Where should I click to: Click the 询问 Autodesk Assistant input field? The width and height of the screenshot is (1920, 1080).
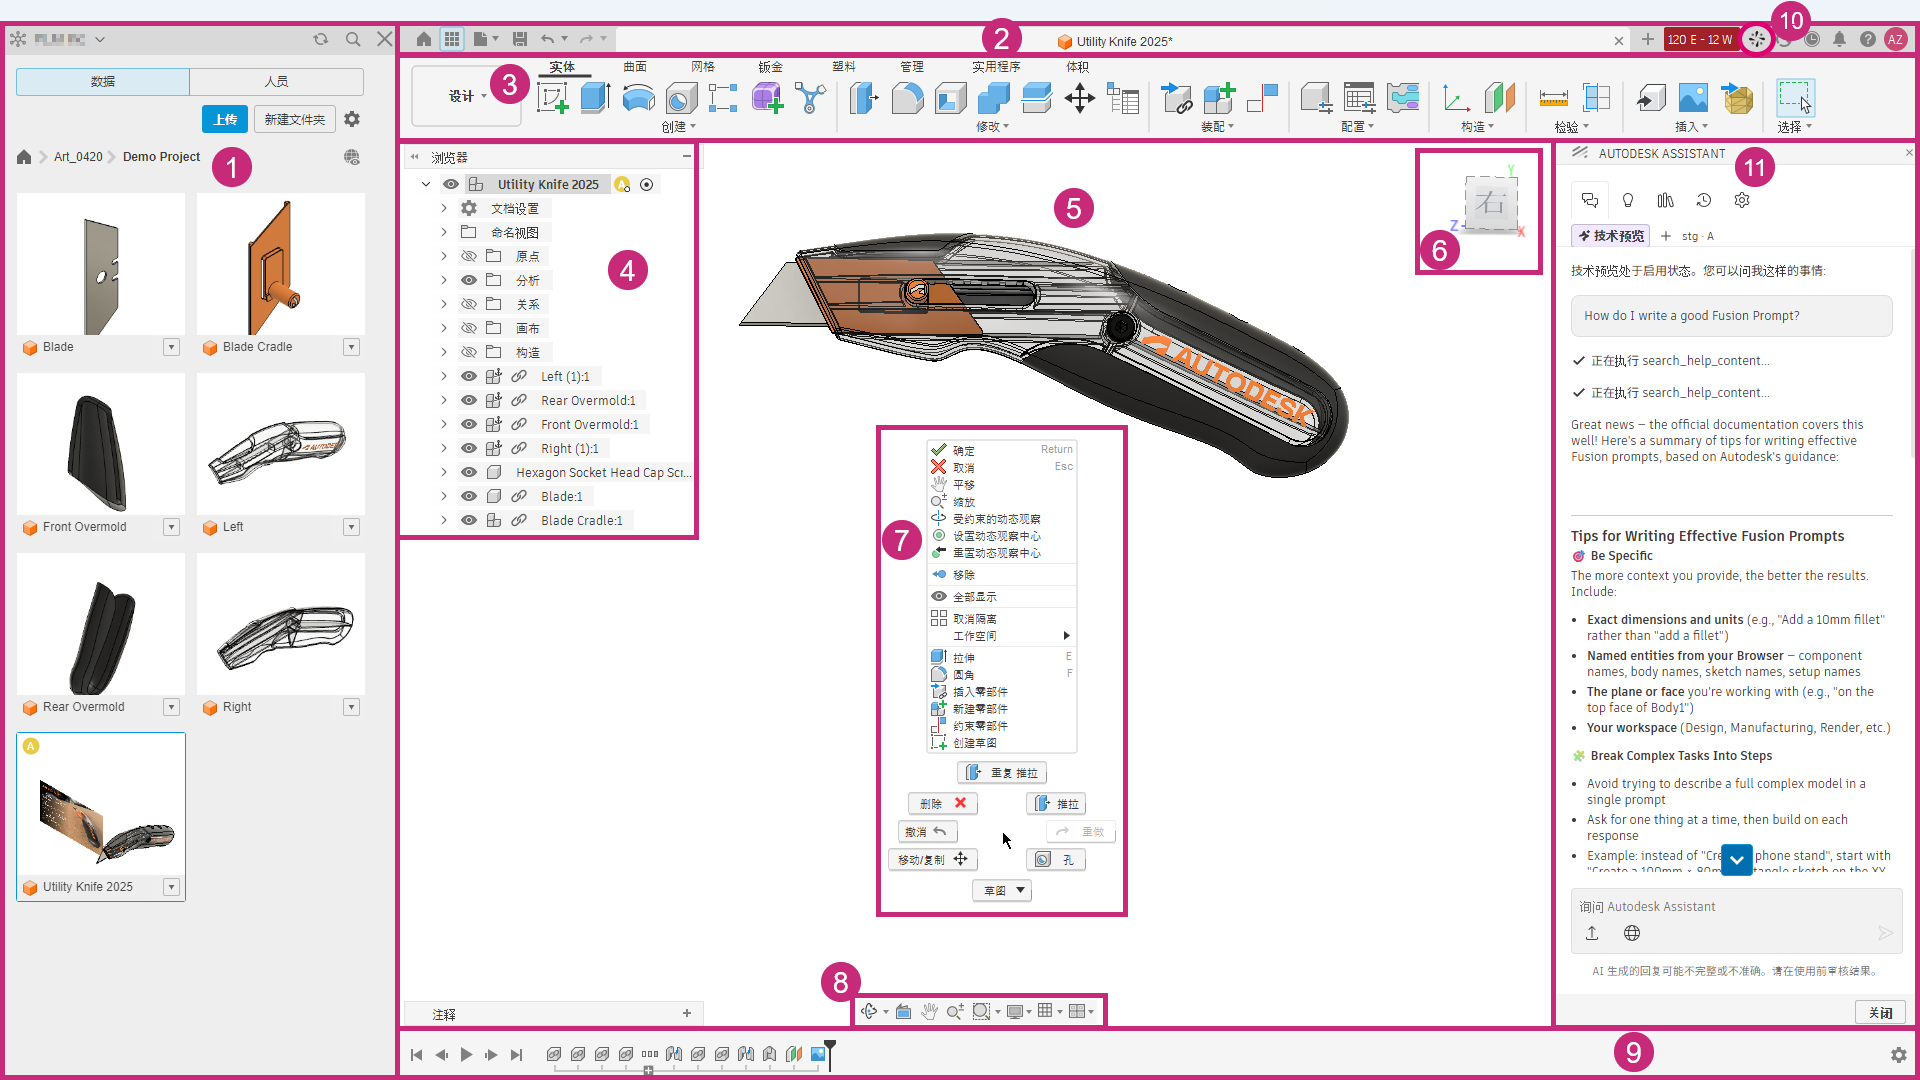point(1736,907)
